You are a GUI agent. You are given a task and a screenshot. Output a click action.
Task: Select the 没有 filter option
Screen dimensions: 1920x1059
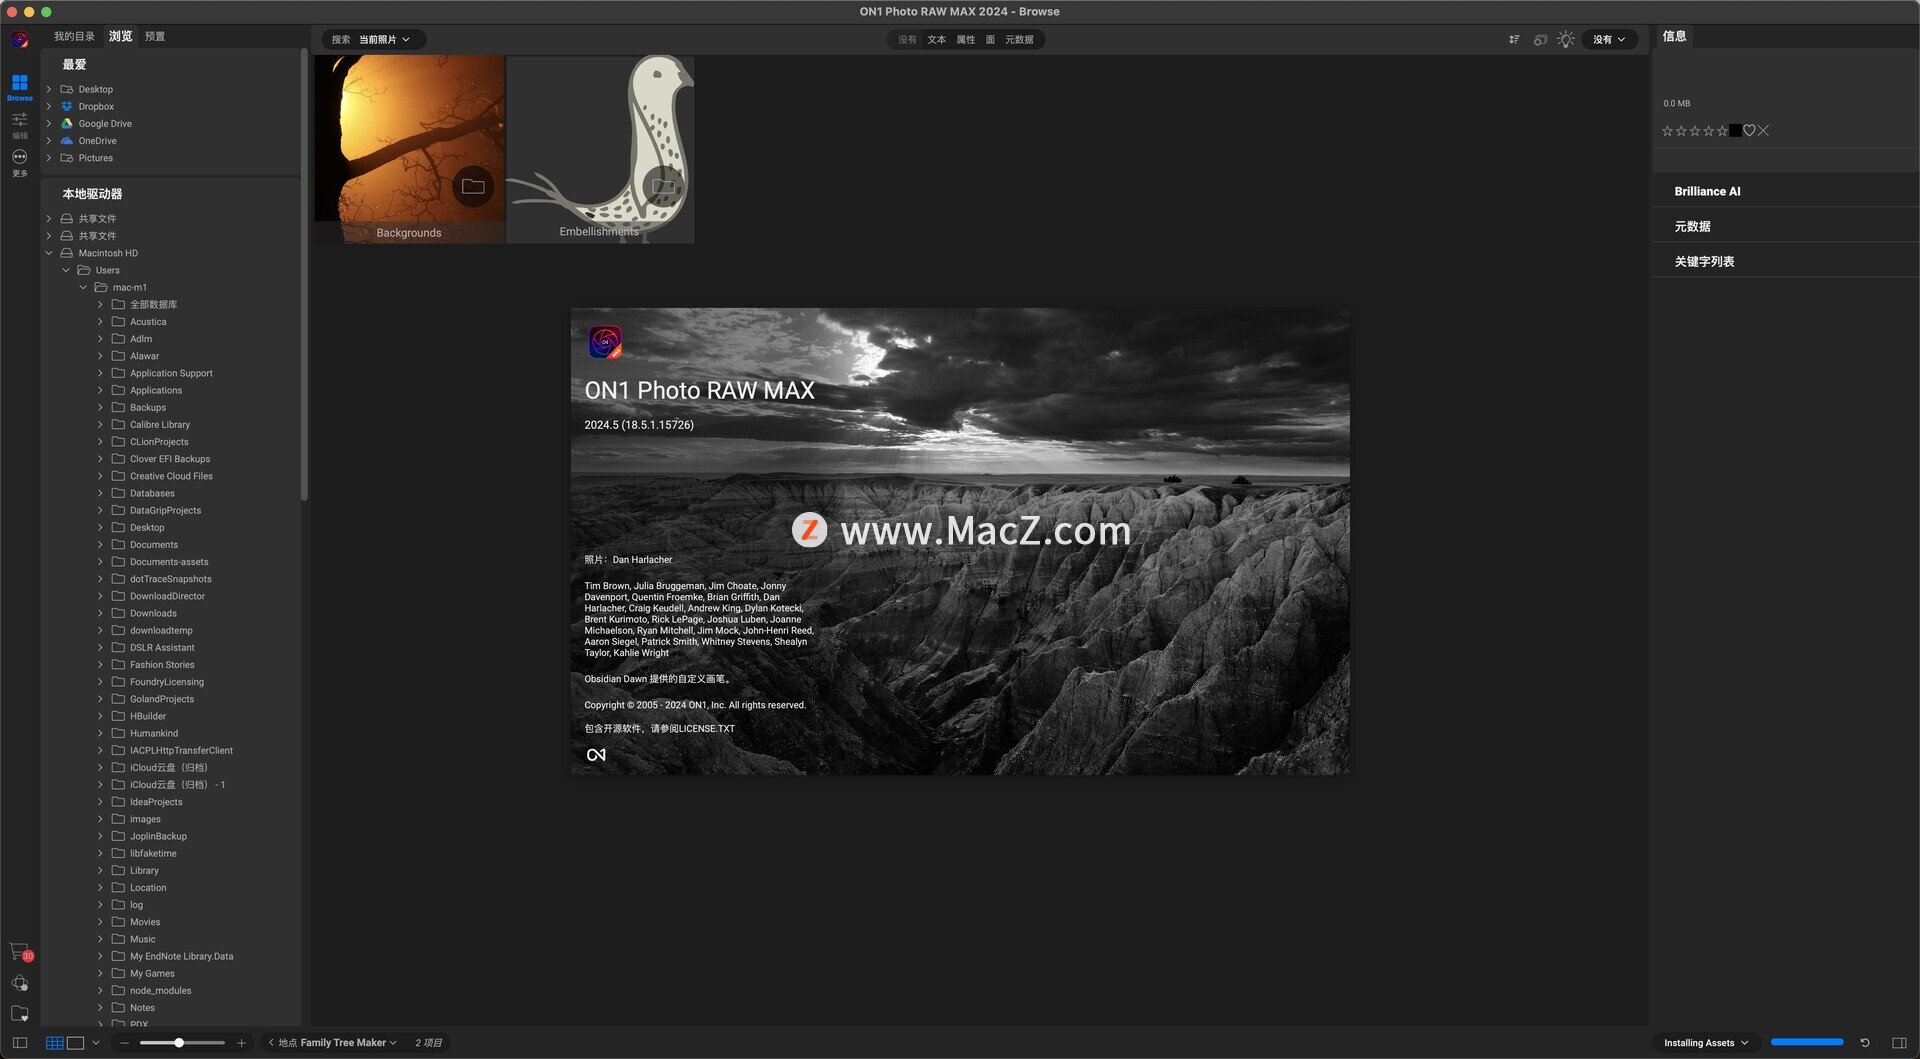(907, 40)
